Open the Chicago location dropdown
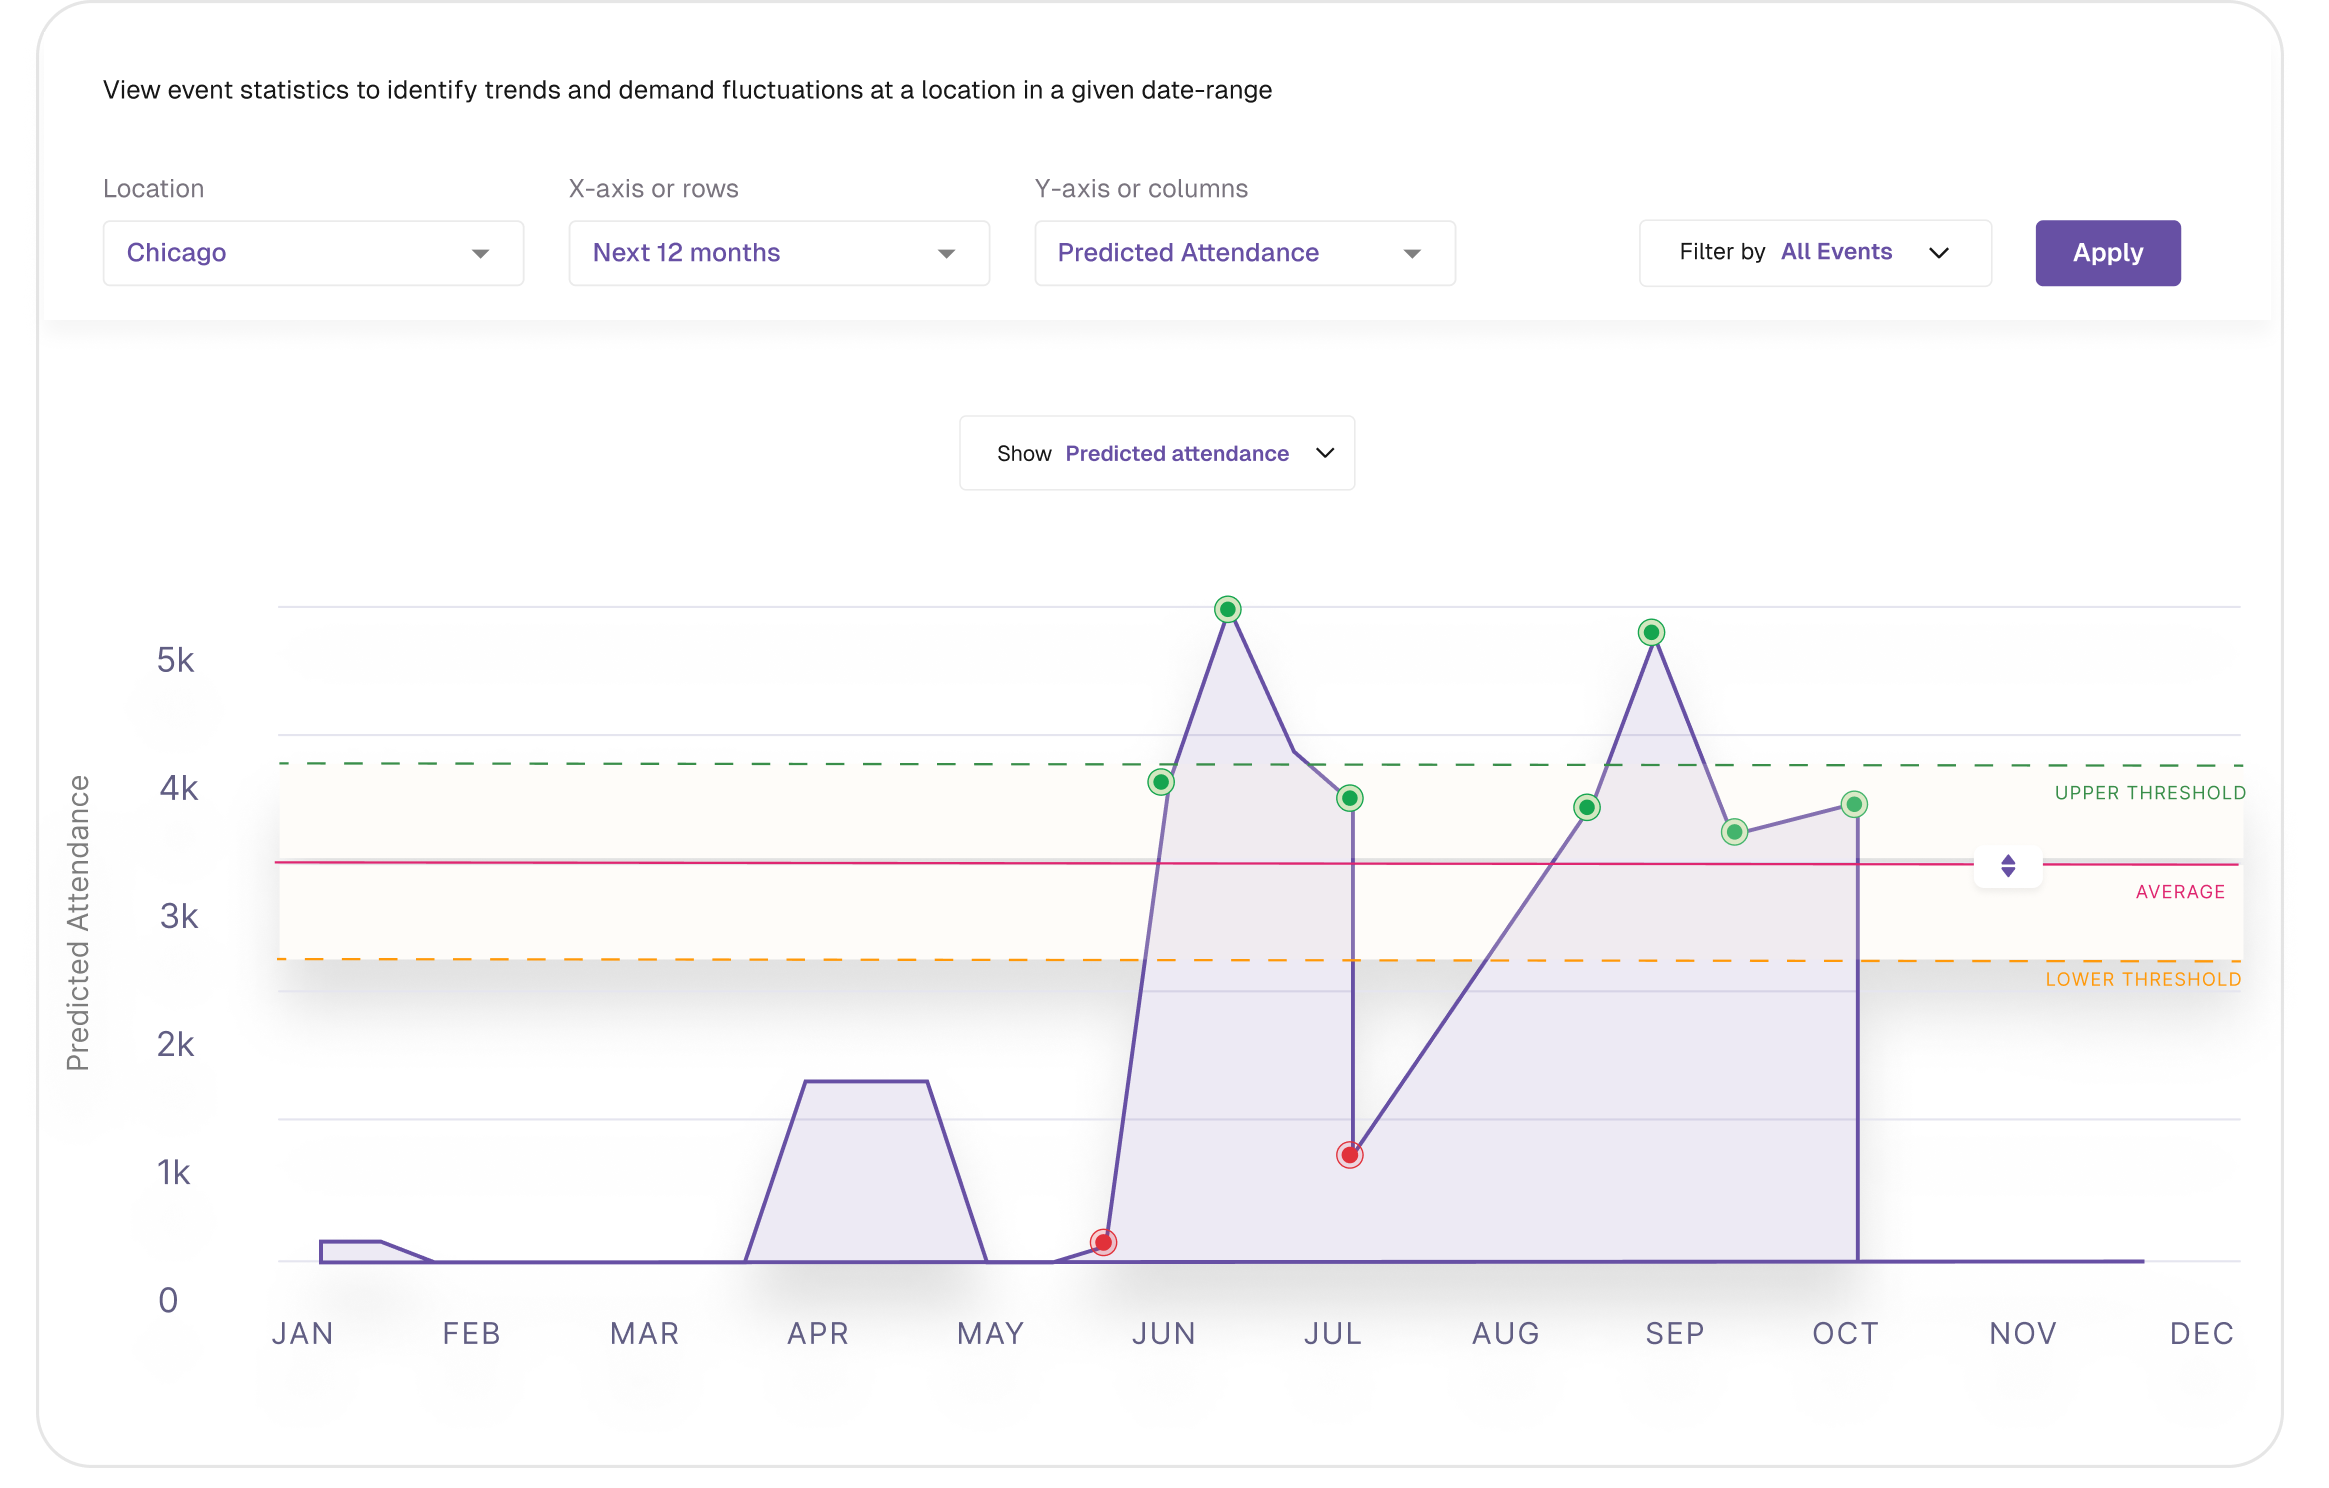Viewport: 2329px width, 1488px height. tap(312, 253)
